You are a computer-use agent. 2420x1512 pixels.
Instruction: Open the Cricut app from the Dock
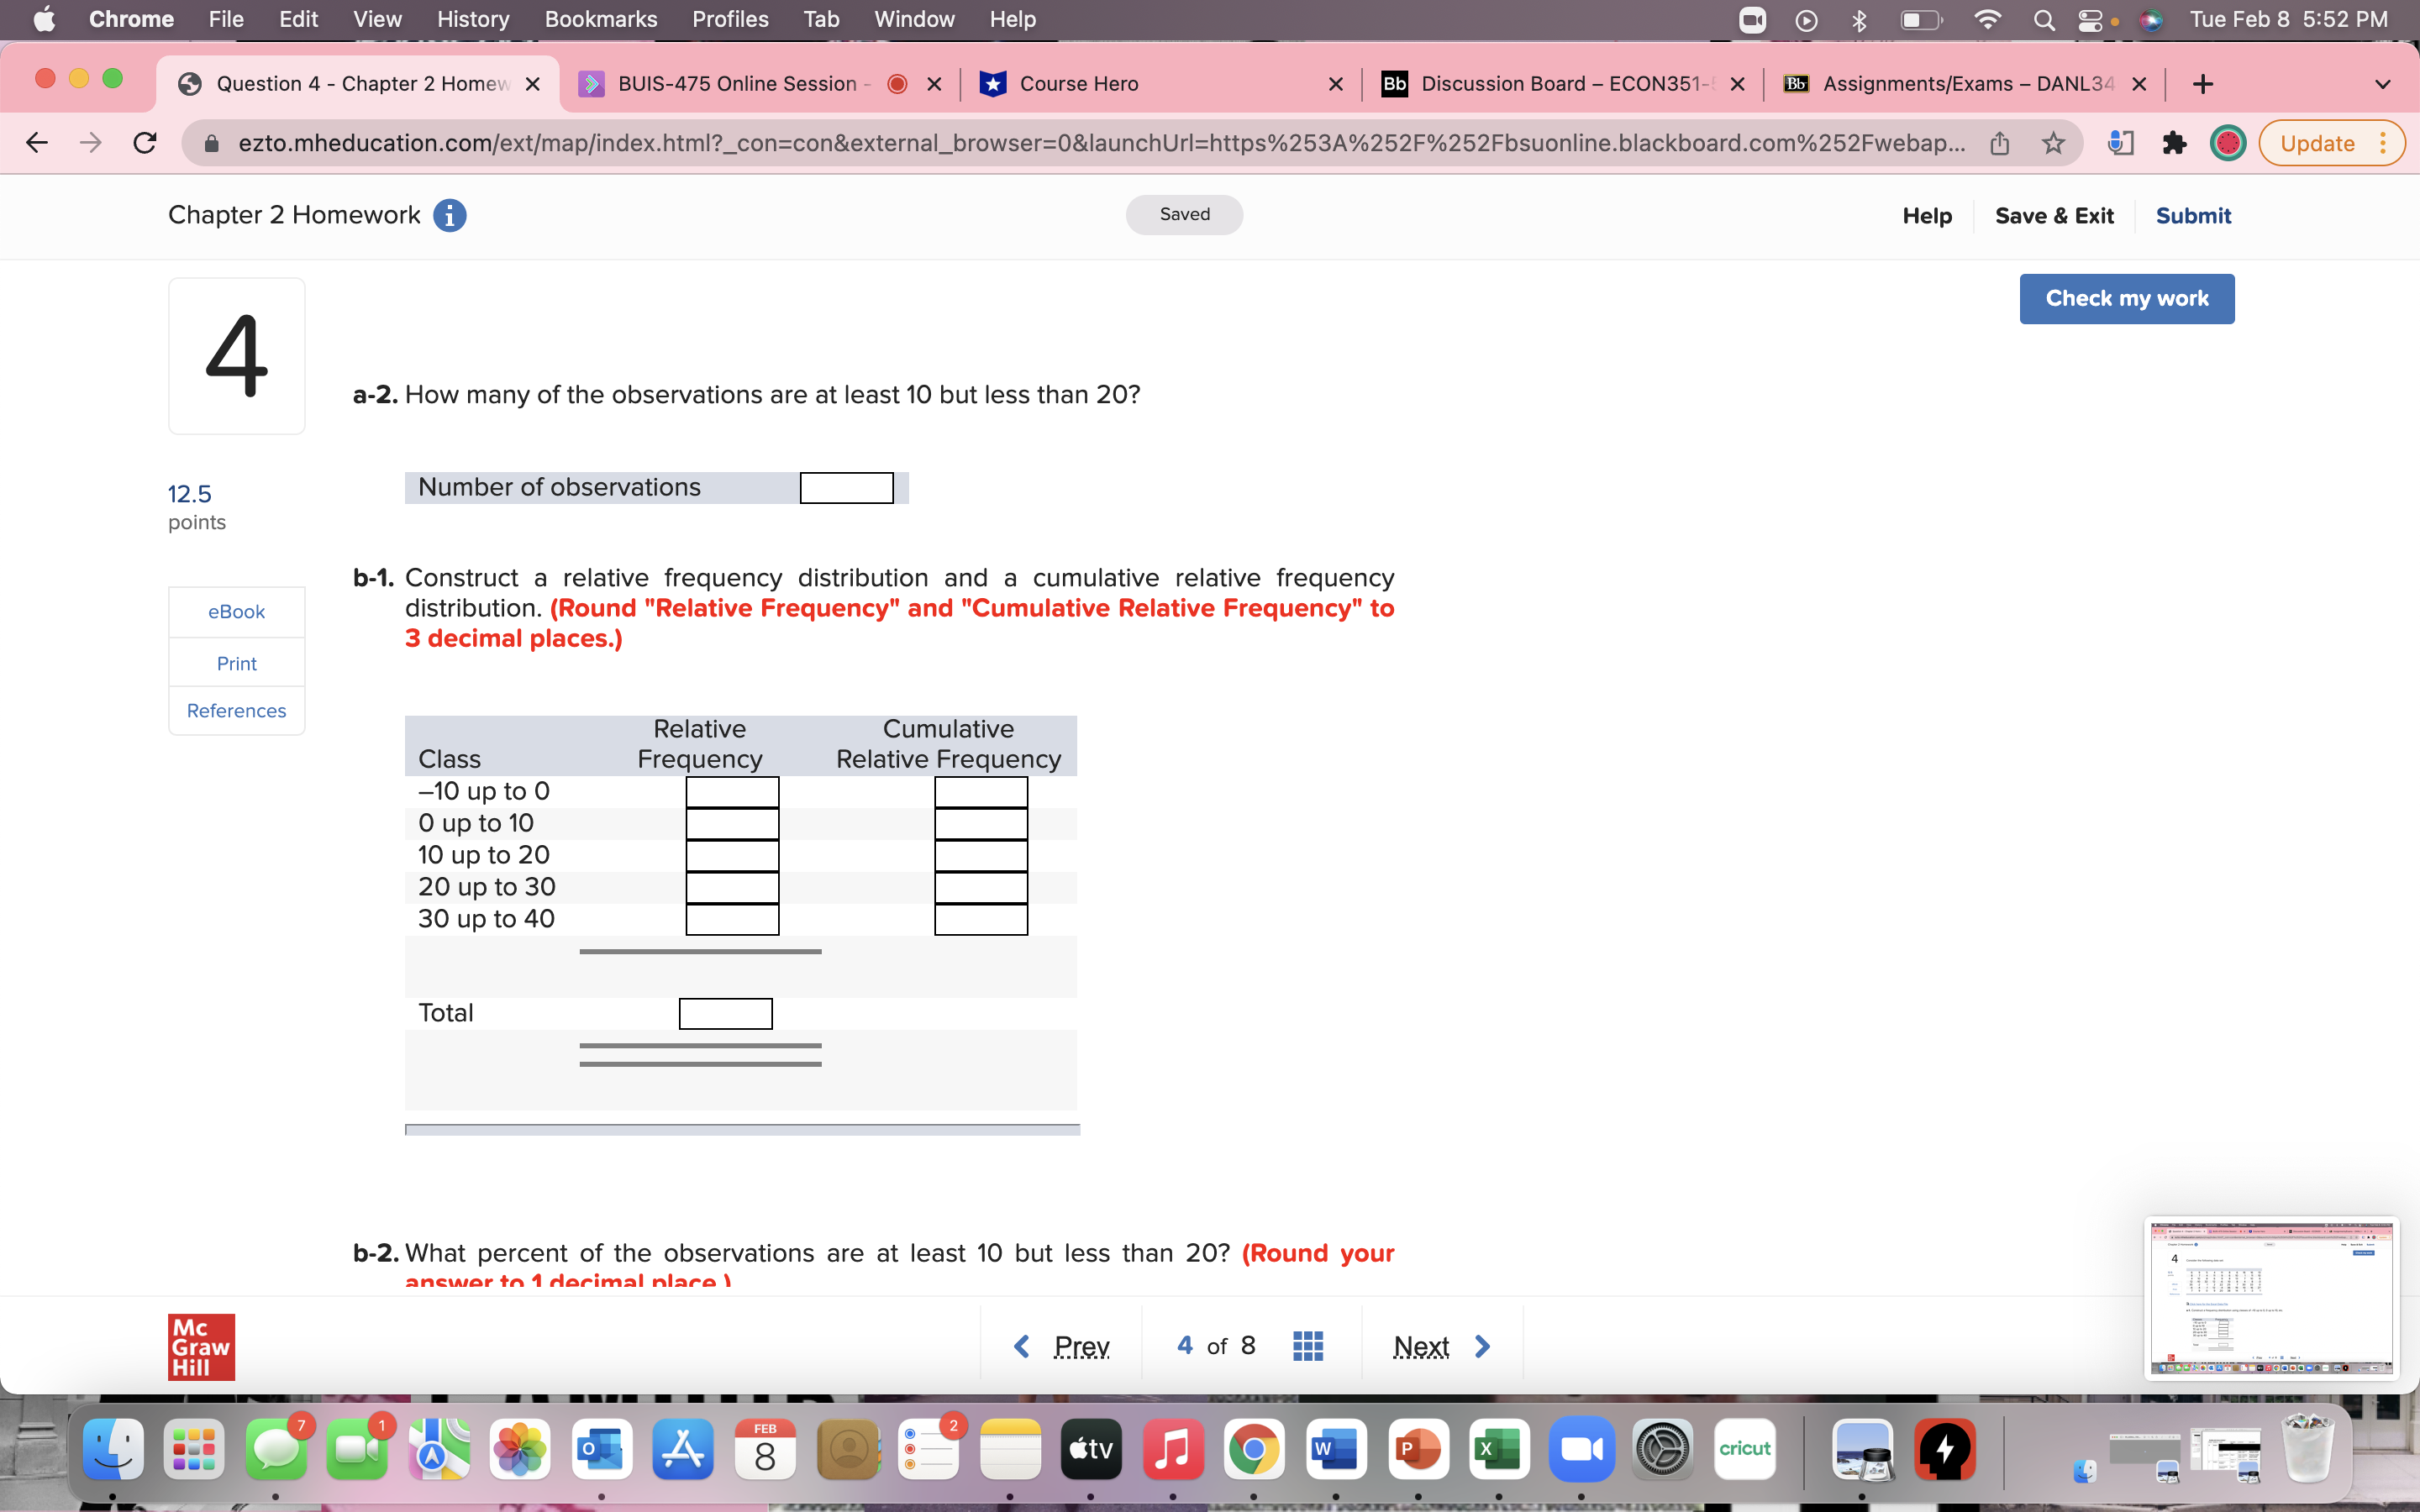coord(1744,1447)
